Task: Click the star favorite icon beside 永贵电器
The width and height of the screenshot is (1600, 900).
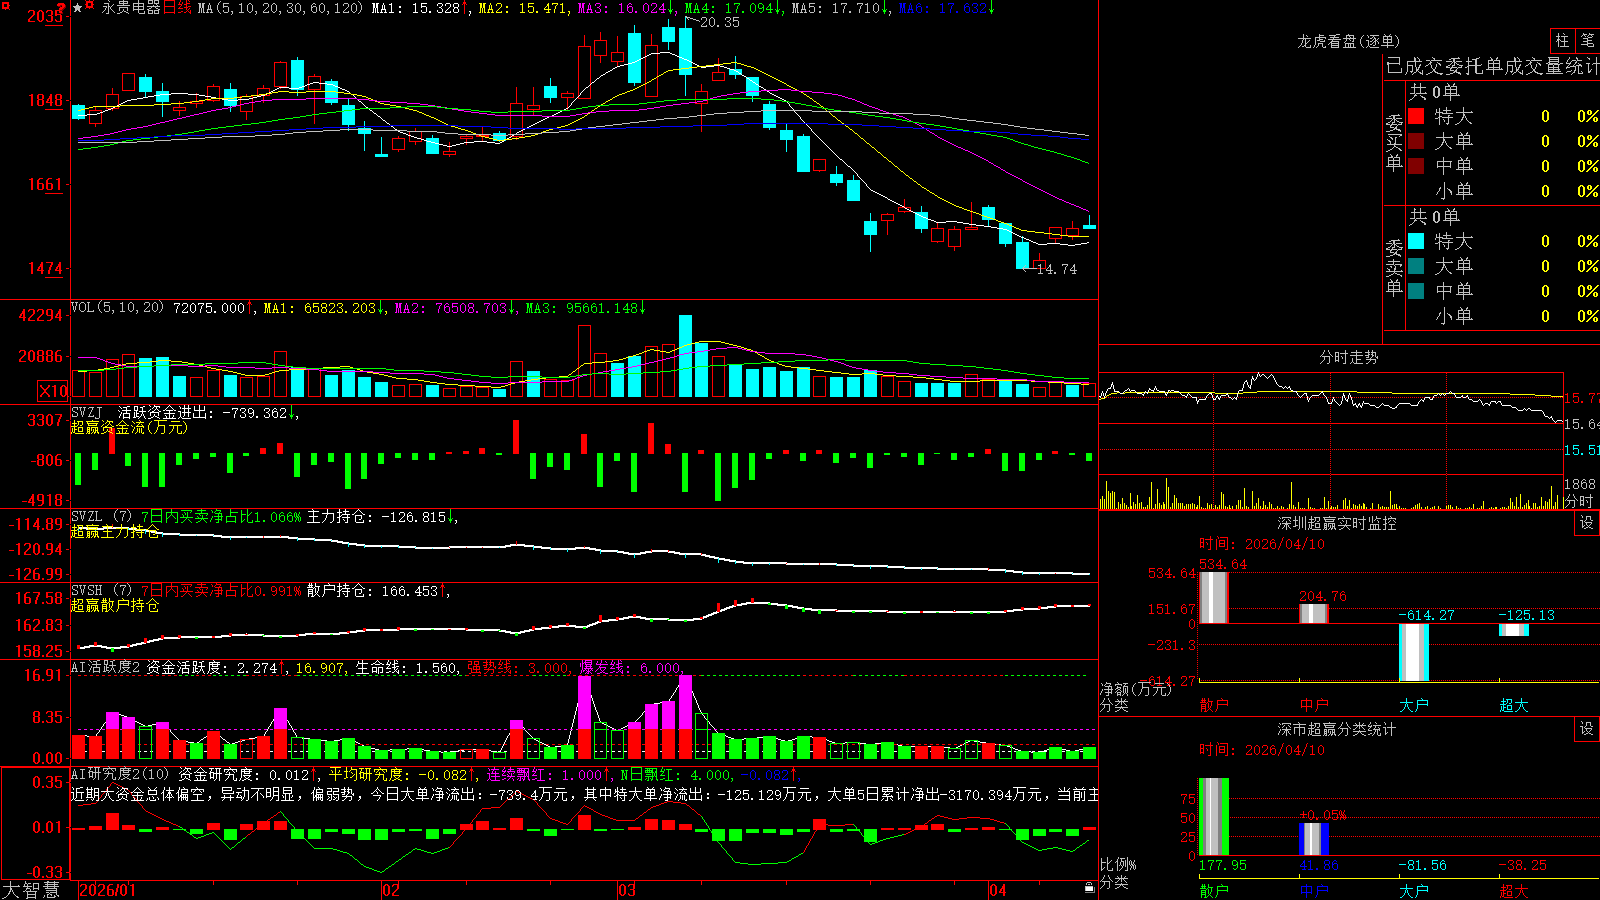Action: point(78,8)
